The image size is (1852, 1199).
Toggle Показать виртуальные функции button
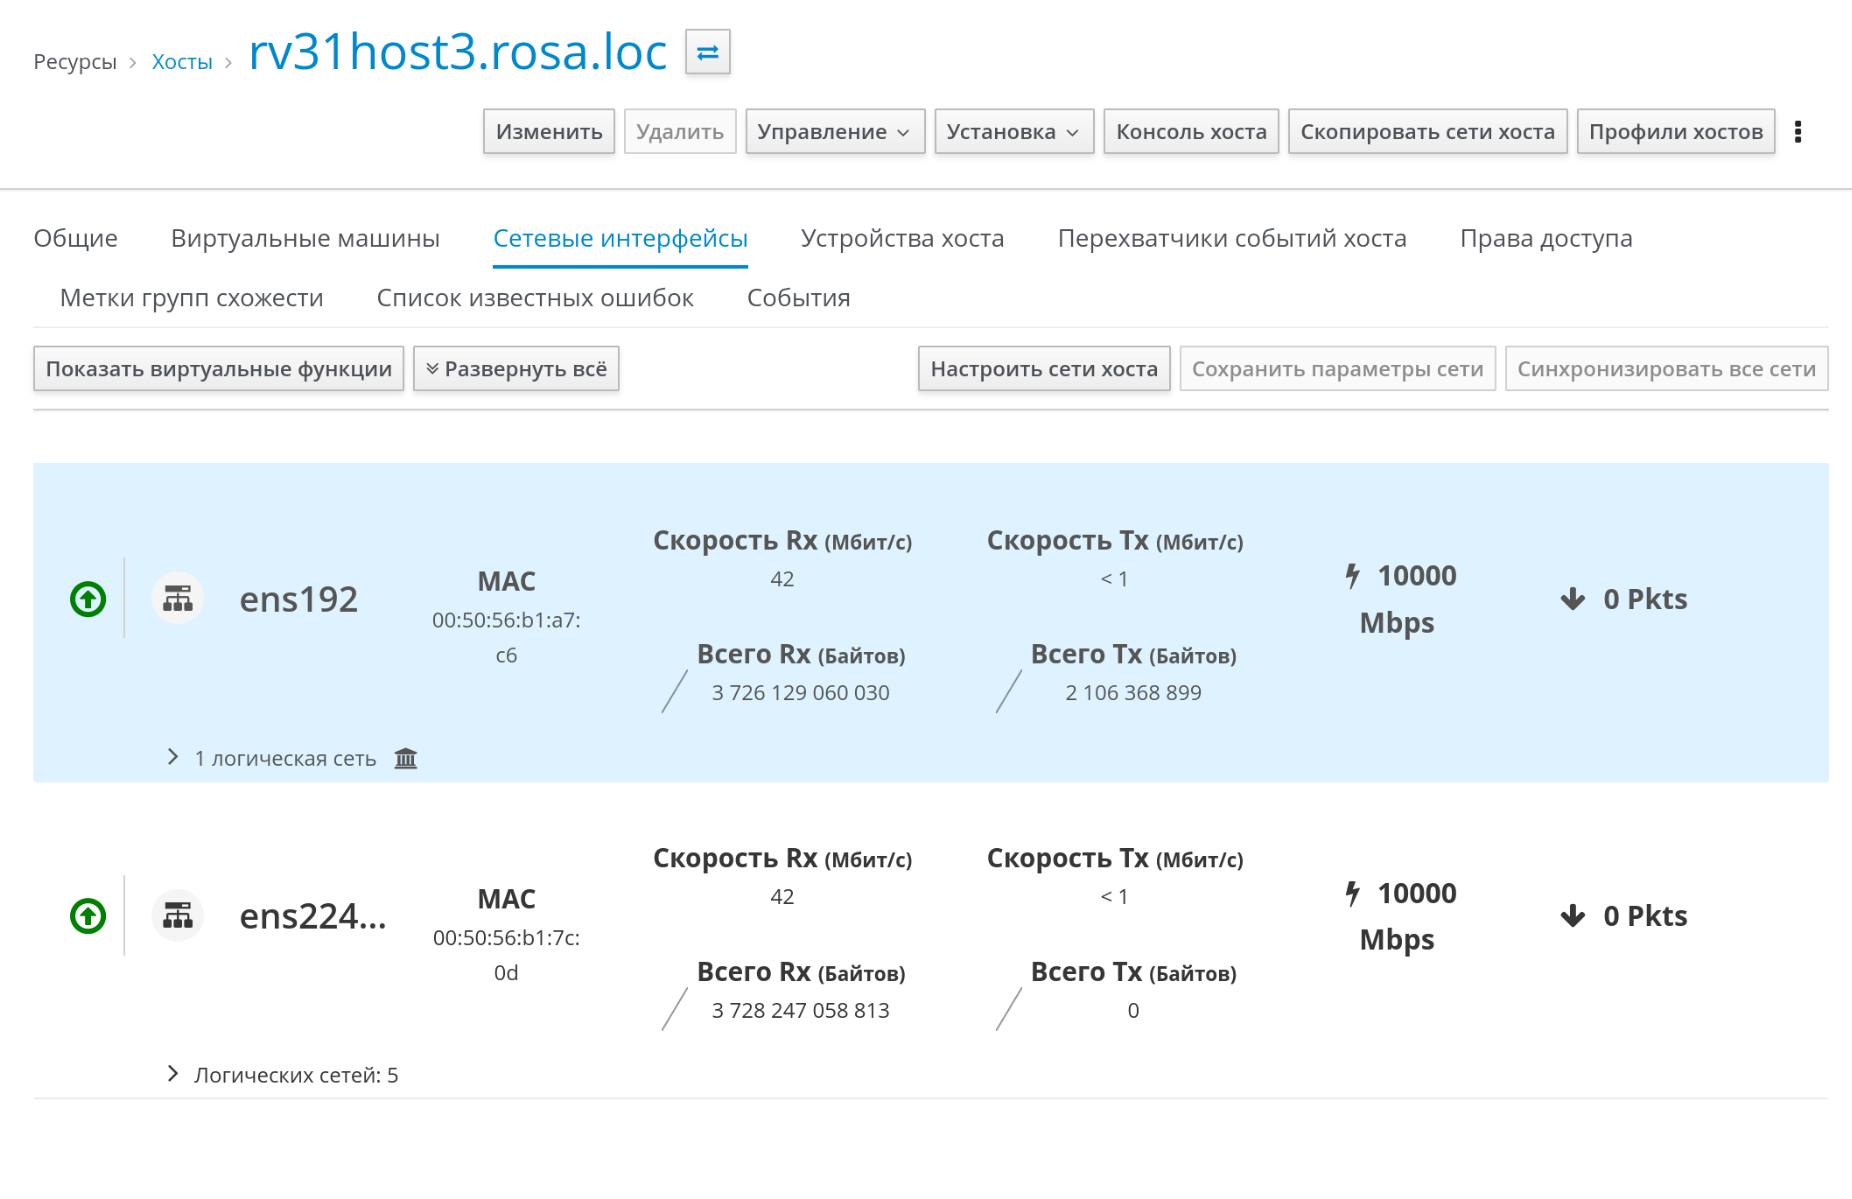click(218, 369)
